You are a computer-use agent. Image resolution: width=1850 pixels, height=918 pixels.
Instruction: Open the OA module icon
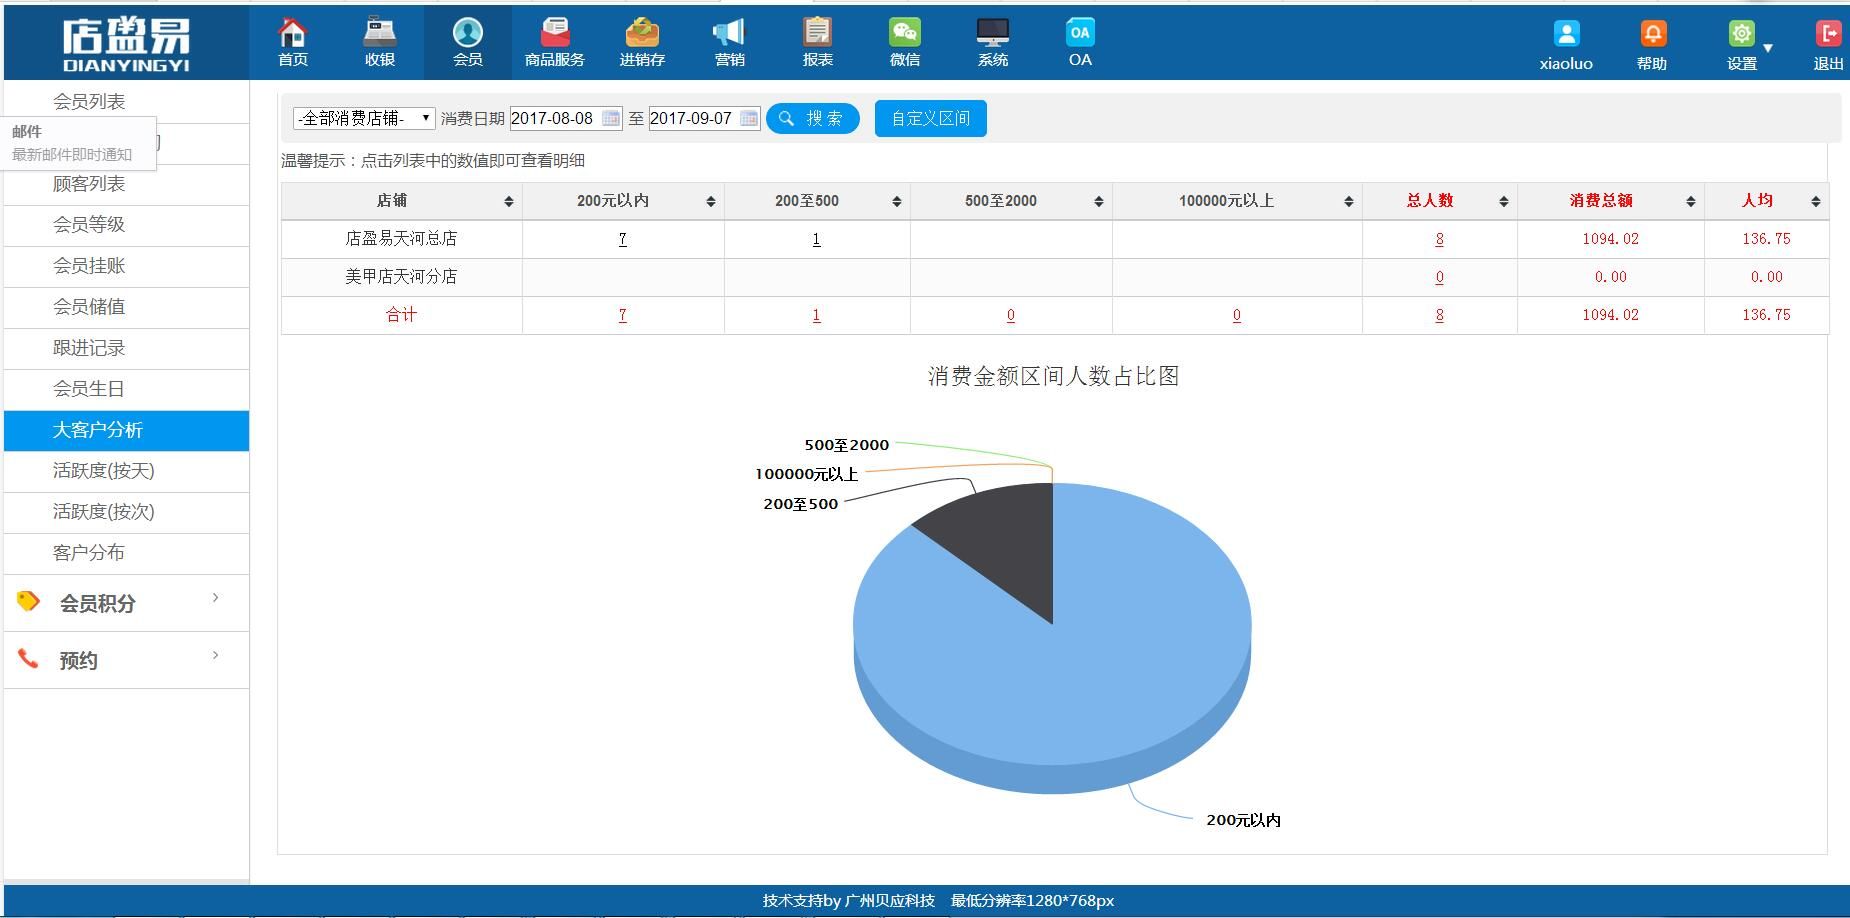pyautogui.click(x=1080, y=33)
